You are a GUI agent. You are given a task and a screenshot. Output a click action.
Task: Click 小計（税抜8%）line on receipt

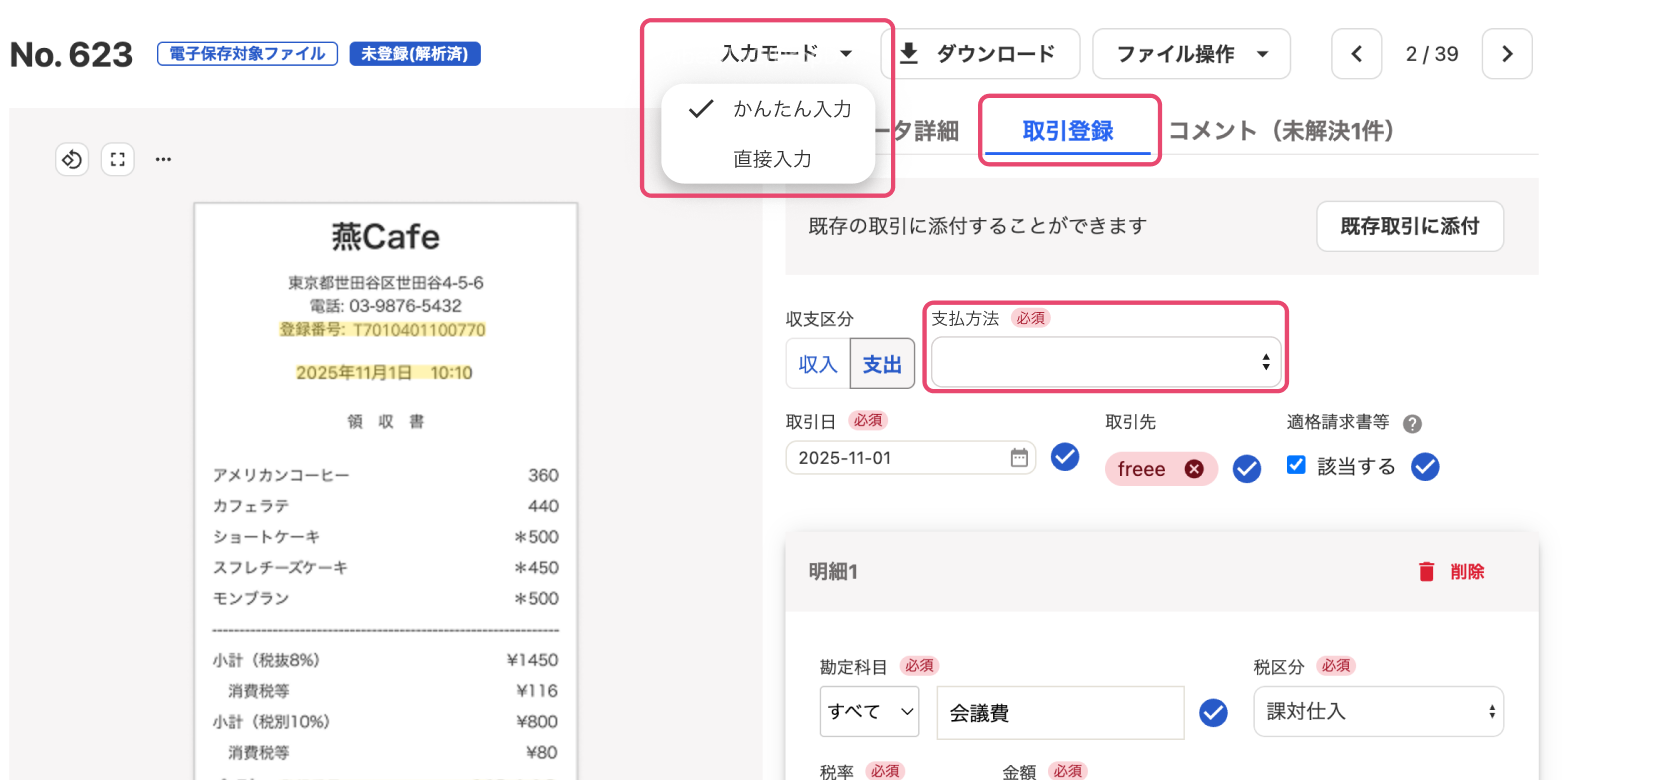(385, 660)
